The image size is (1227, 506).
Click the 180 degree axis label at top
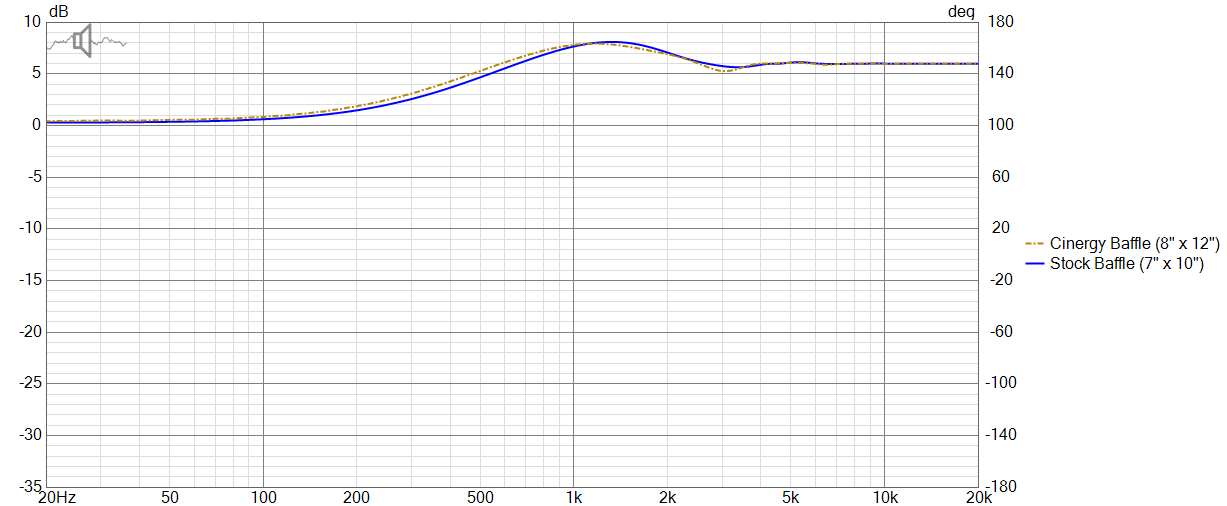pos(999,21)
